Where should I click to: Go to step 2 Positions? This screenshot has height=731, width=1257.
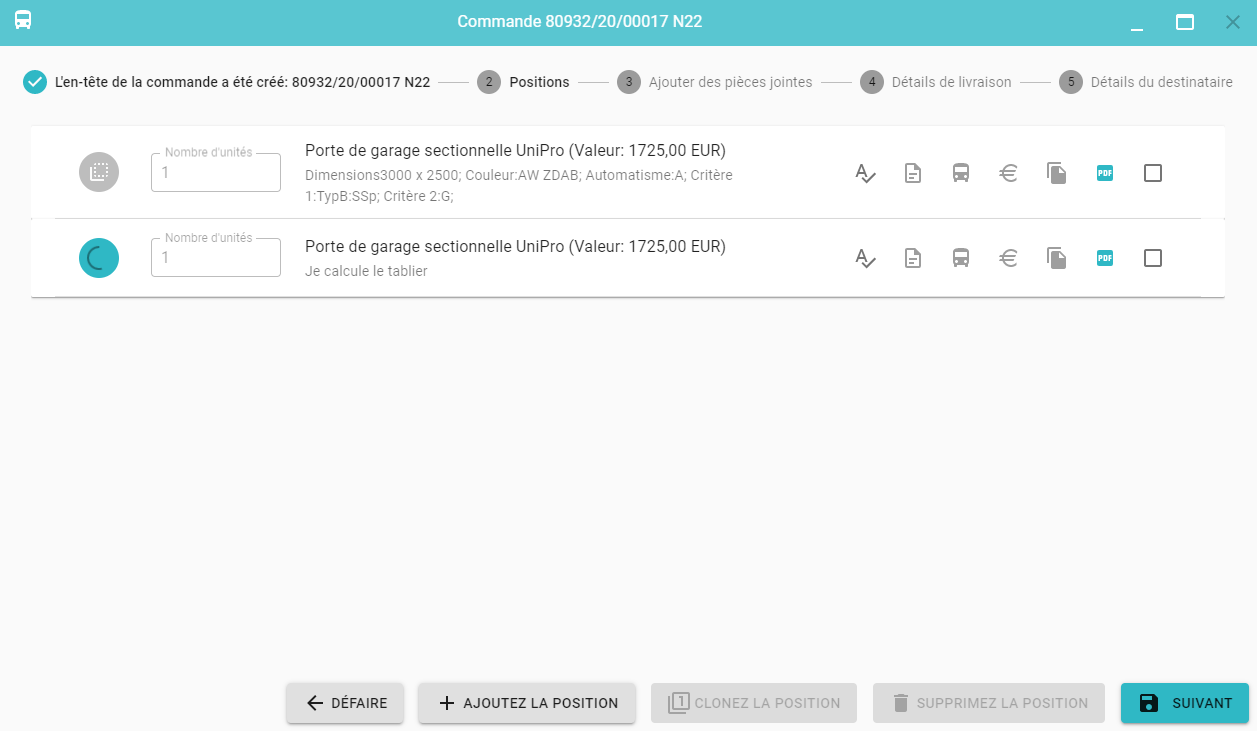[x=523, y=82]
